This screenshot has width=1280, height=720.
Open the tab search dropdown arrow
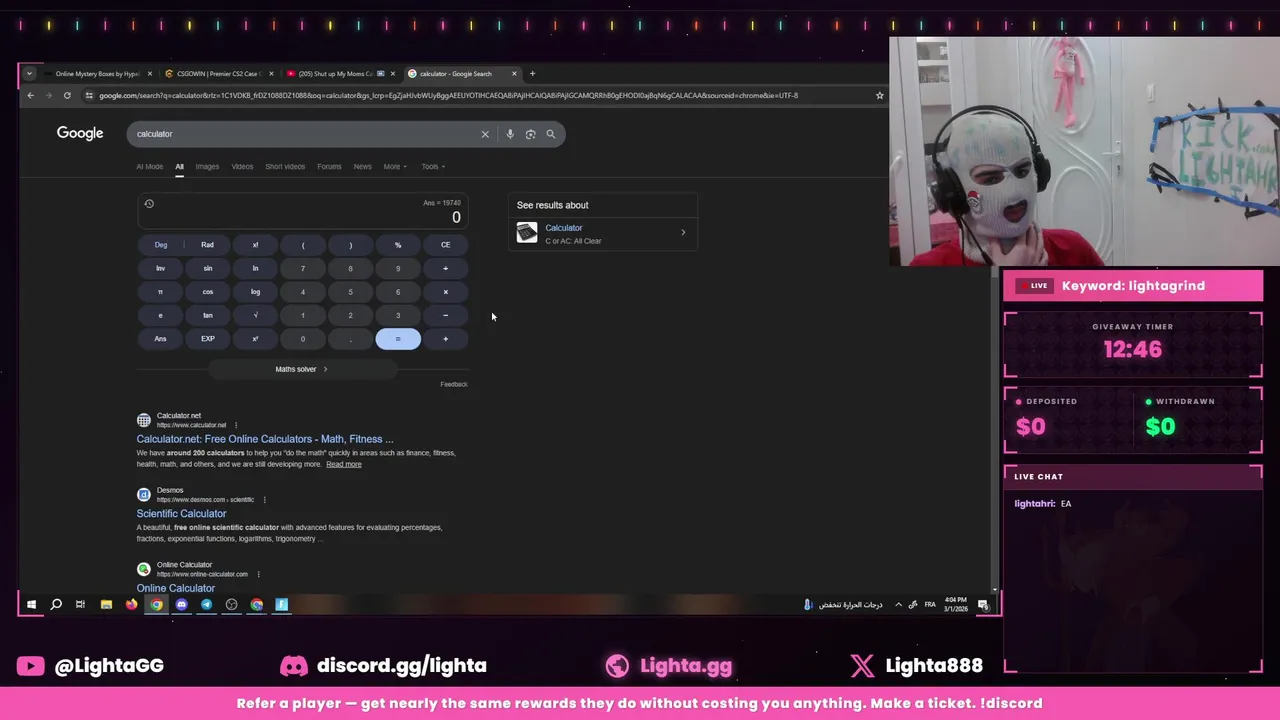coord(29,74)
